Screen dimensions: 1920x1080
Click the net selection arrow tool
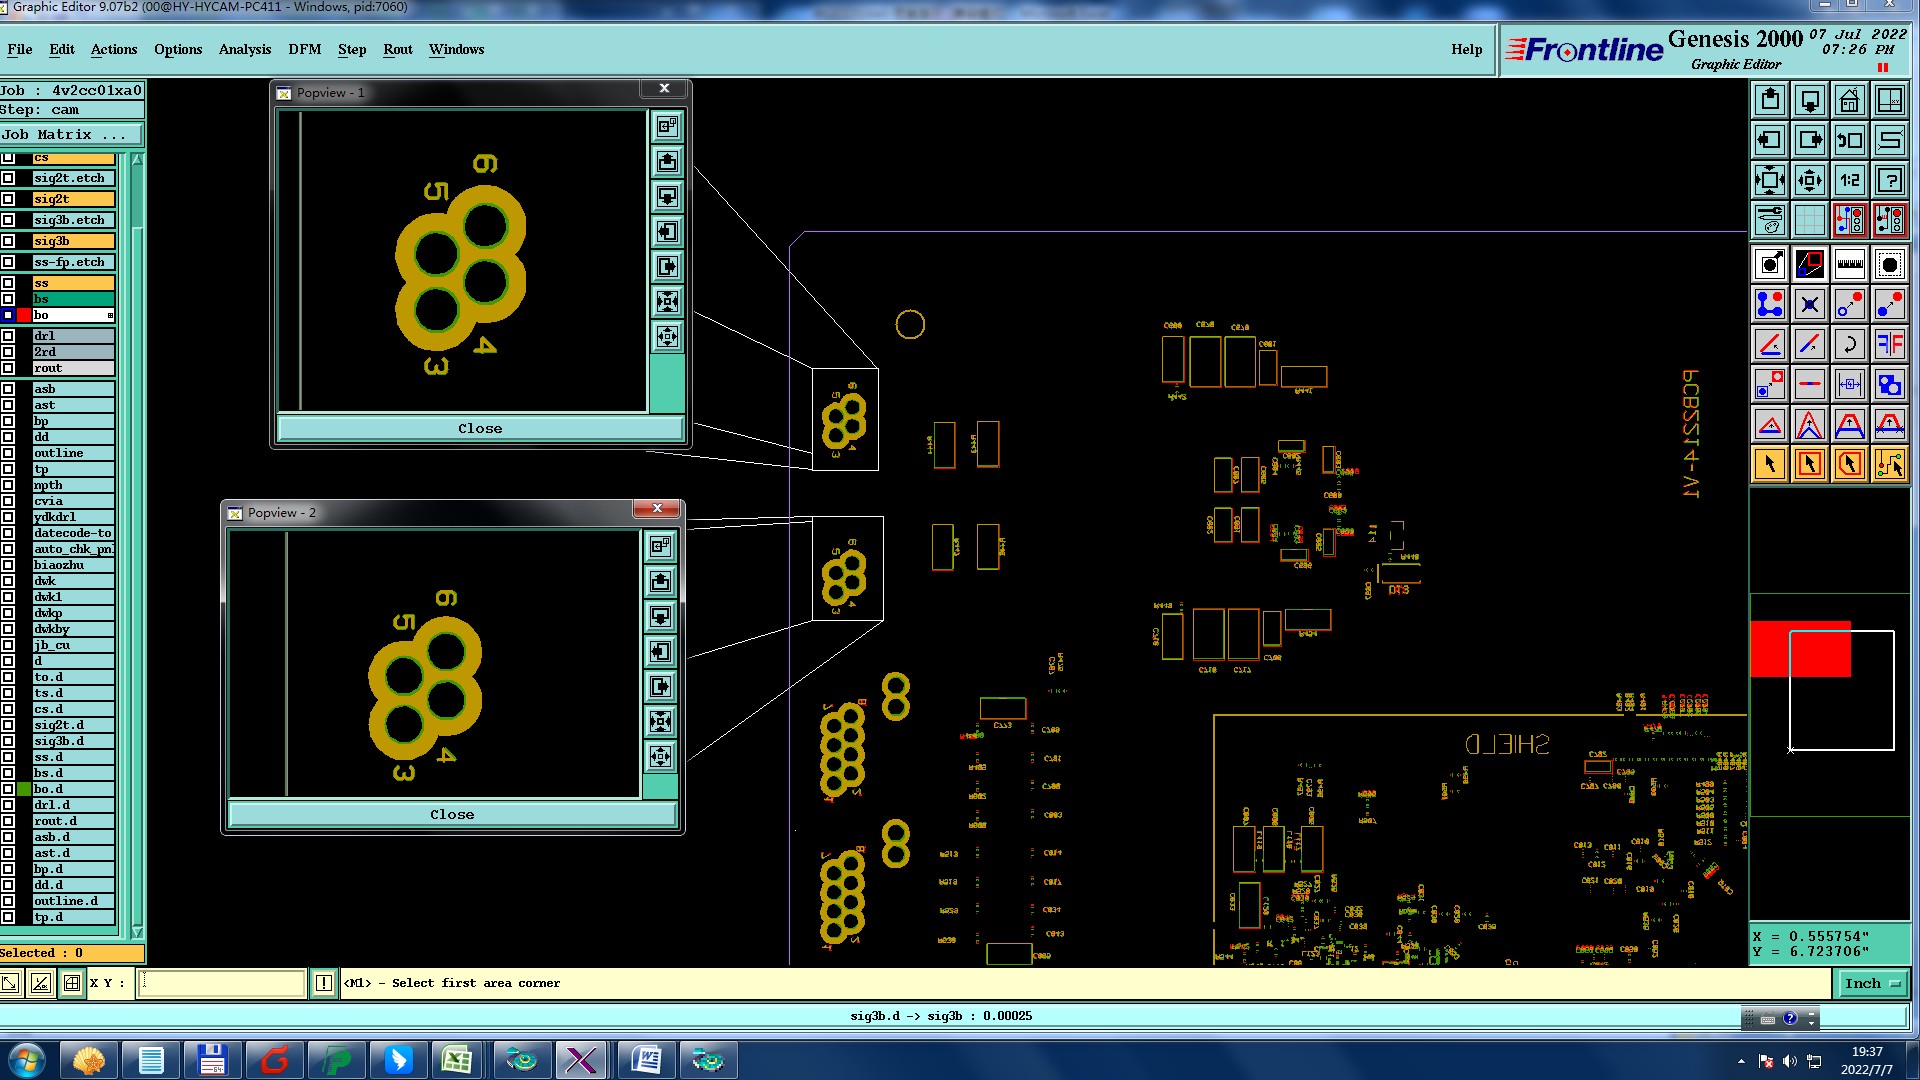tap(1889, 464)
